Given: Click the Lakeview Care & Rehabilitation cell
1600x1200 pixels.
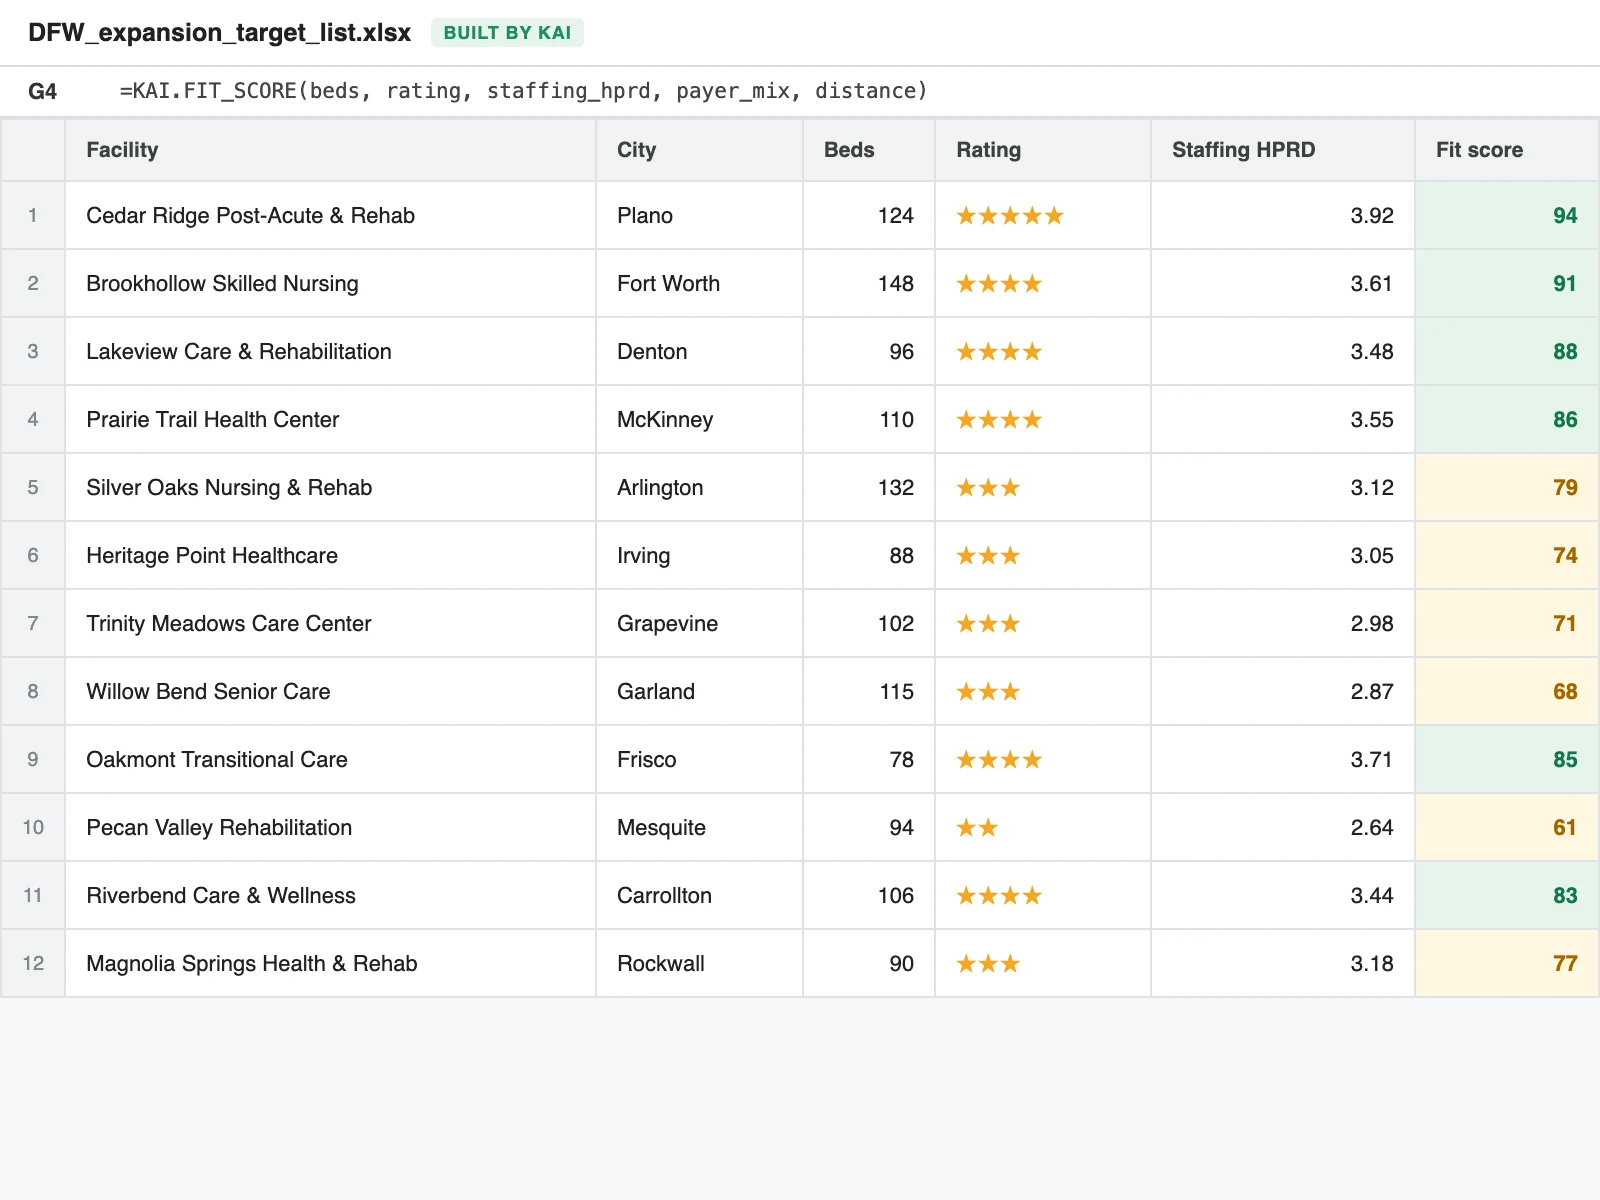Looking at the screenshot, I should click(x=330, y=351).
